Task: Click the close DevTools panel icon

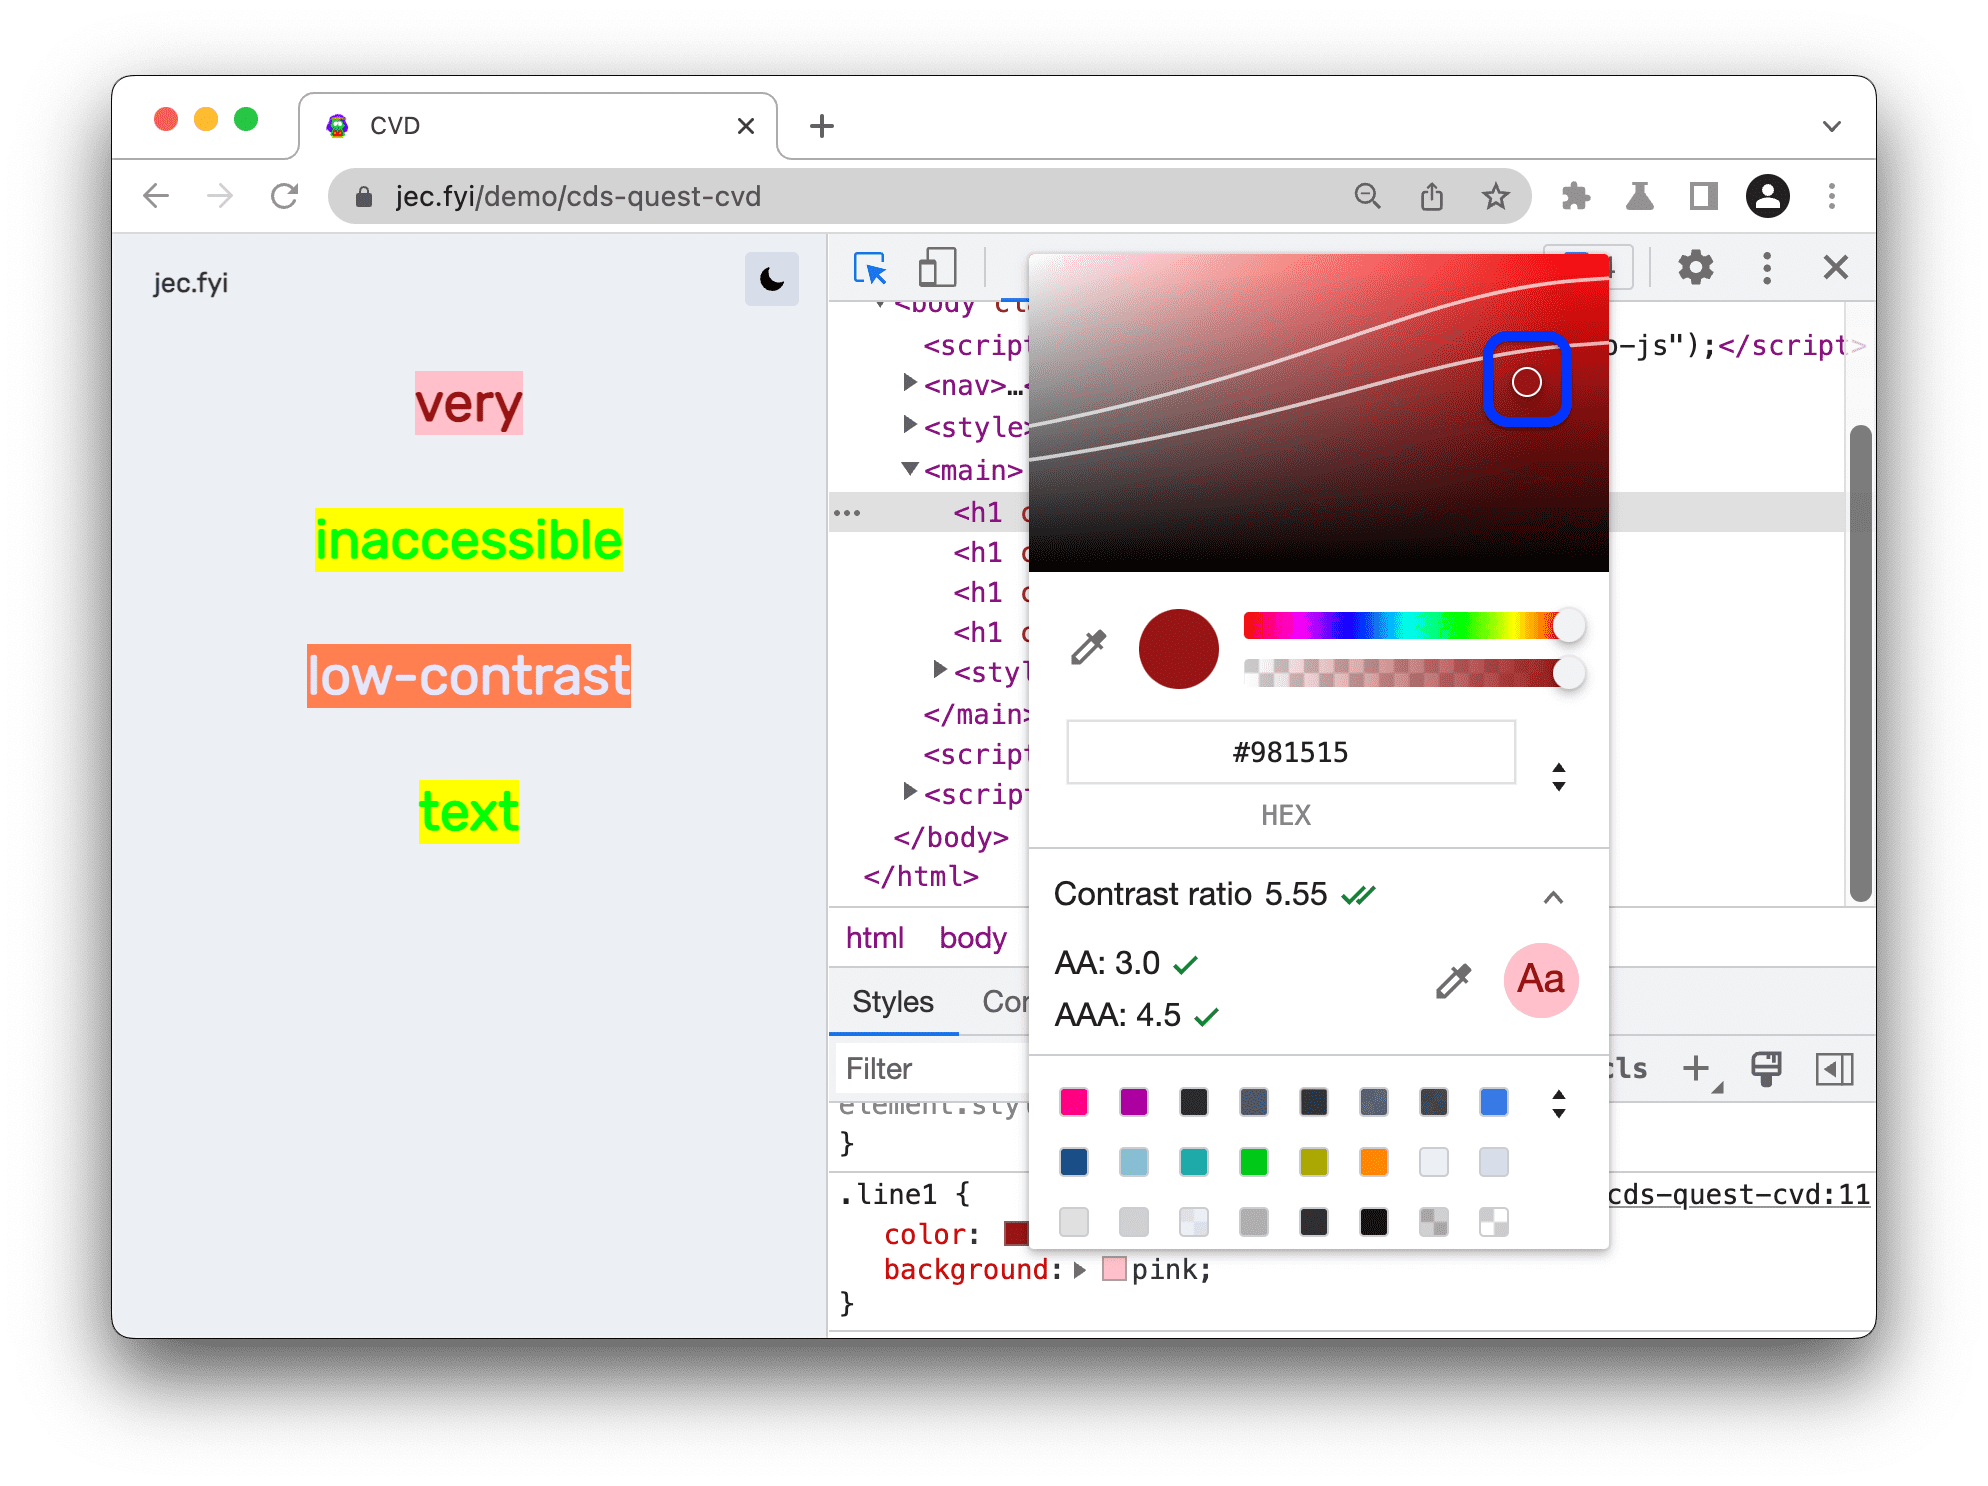Action: point(1835,267)
